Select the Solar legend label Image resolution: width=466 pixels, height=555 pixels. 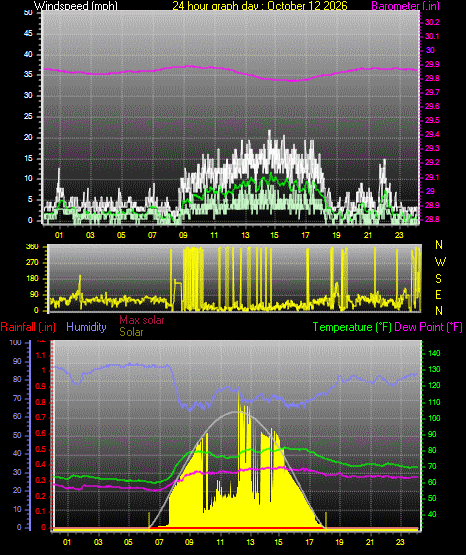131,332
